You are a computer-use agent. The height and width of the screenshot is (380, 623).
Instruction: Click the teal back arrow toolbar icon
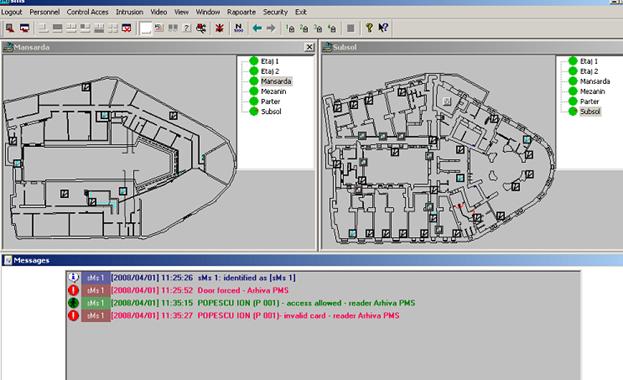257,28
